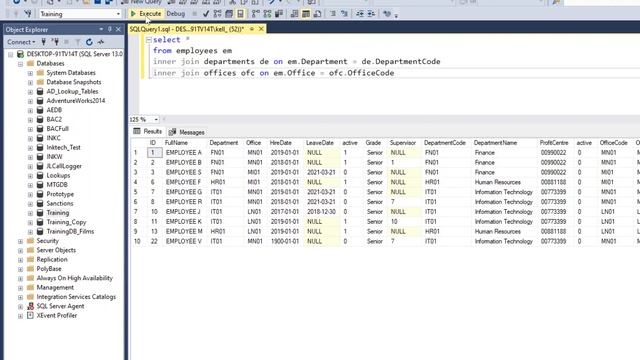Collapse the select statement outline
Image resolution: width=640 pixels, height=360 pixels.
pyautogui.click(x=149, y=40)
